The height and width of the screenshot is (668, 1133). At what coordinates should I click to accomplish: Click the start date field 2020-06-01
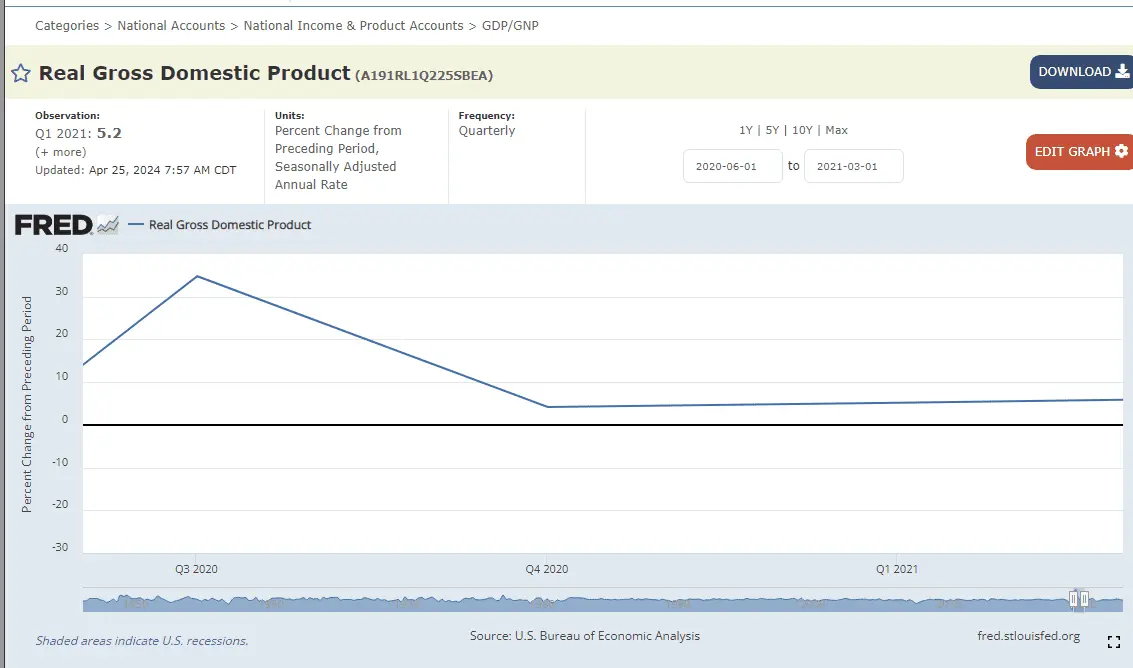pyautogui.click(x=732, y=166)
